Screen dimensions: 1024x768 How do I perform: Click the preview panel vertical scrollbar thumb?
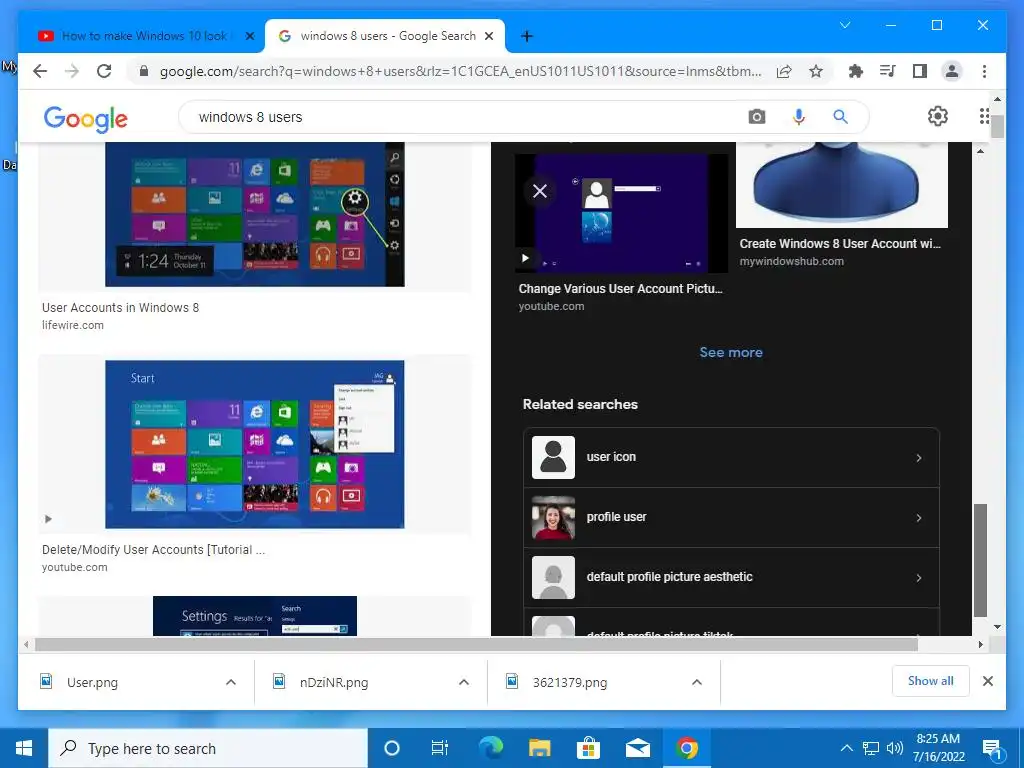click(x=980, y=560)
